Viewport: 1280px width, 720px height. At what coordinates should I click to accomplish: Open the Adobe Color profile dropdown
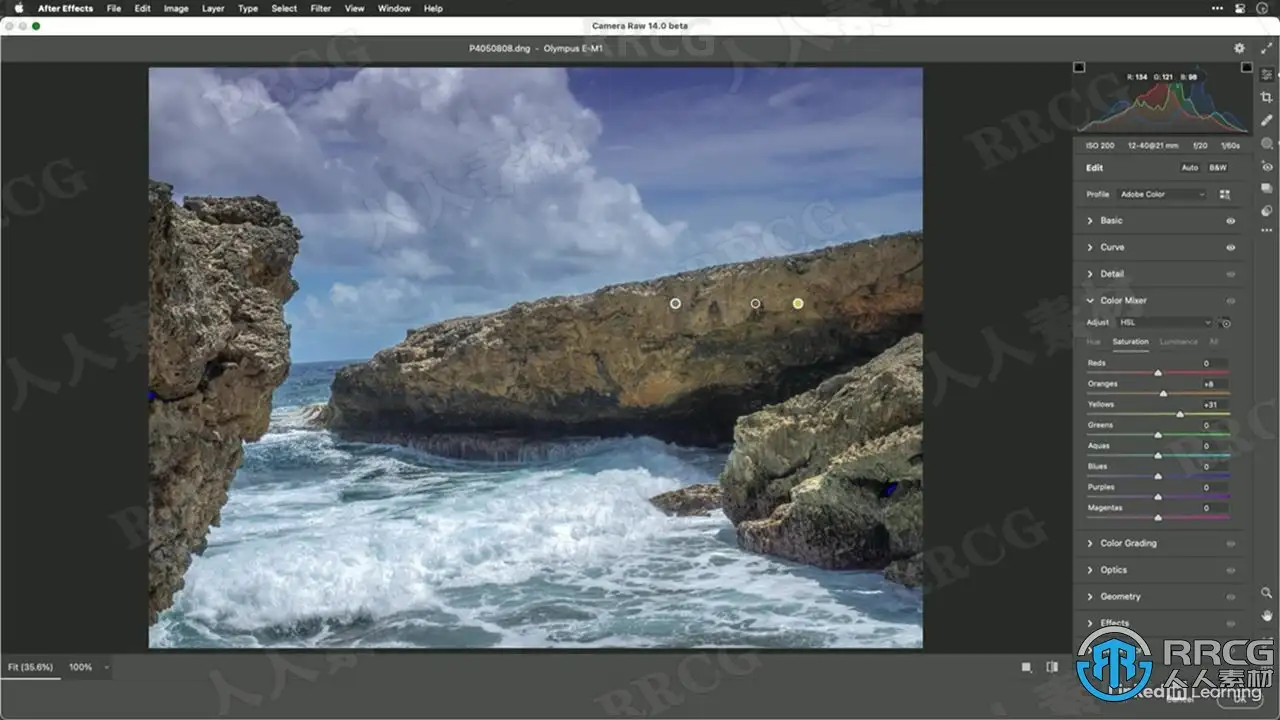coord(1161,194)
